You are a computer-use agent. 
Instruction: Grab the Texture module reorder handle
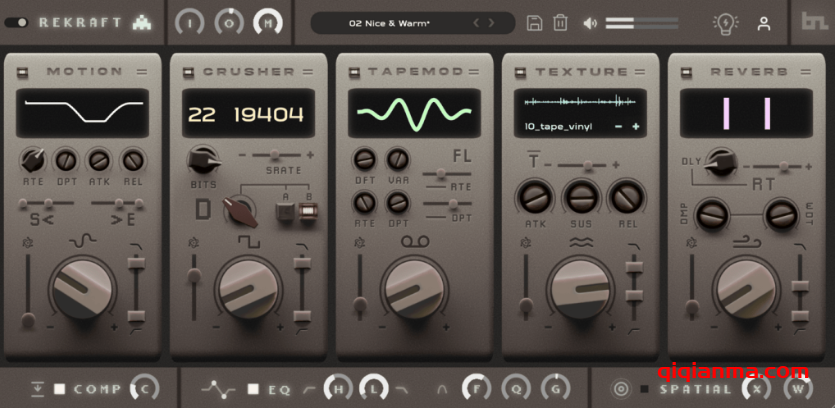click(640, 72)
